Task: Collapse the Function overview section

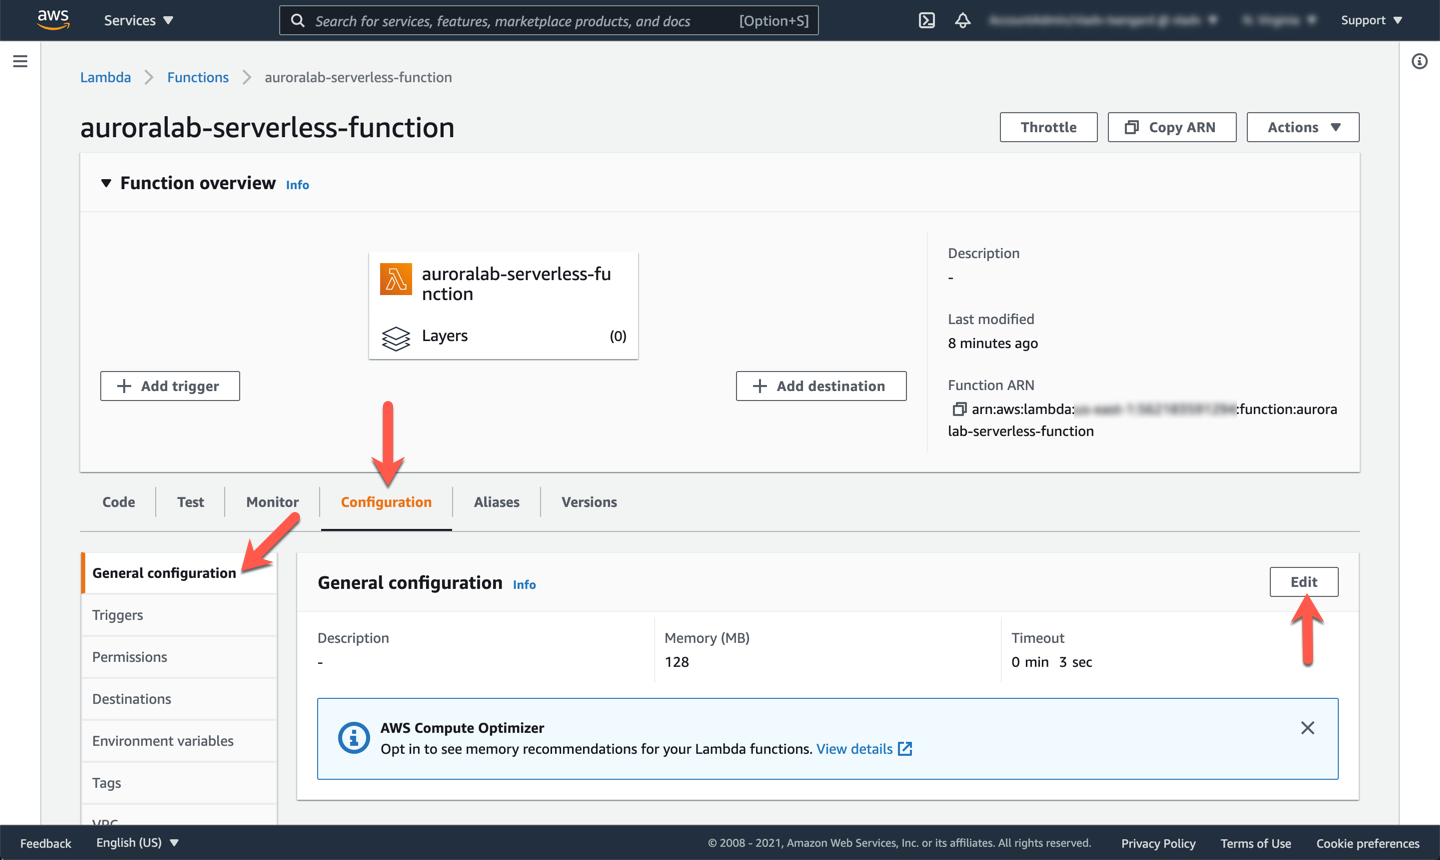Action: (x=106, y=184)
